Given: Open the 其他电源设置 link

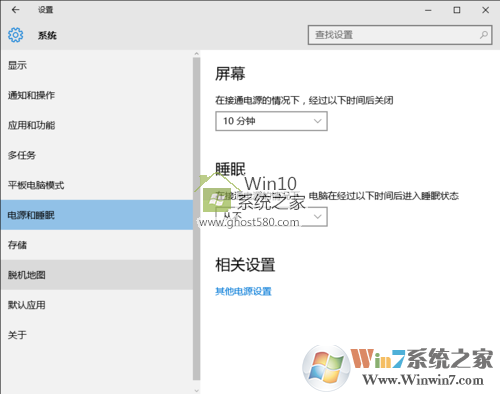Looking at the screenshot, I should (243, 291).
